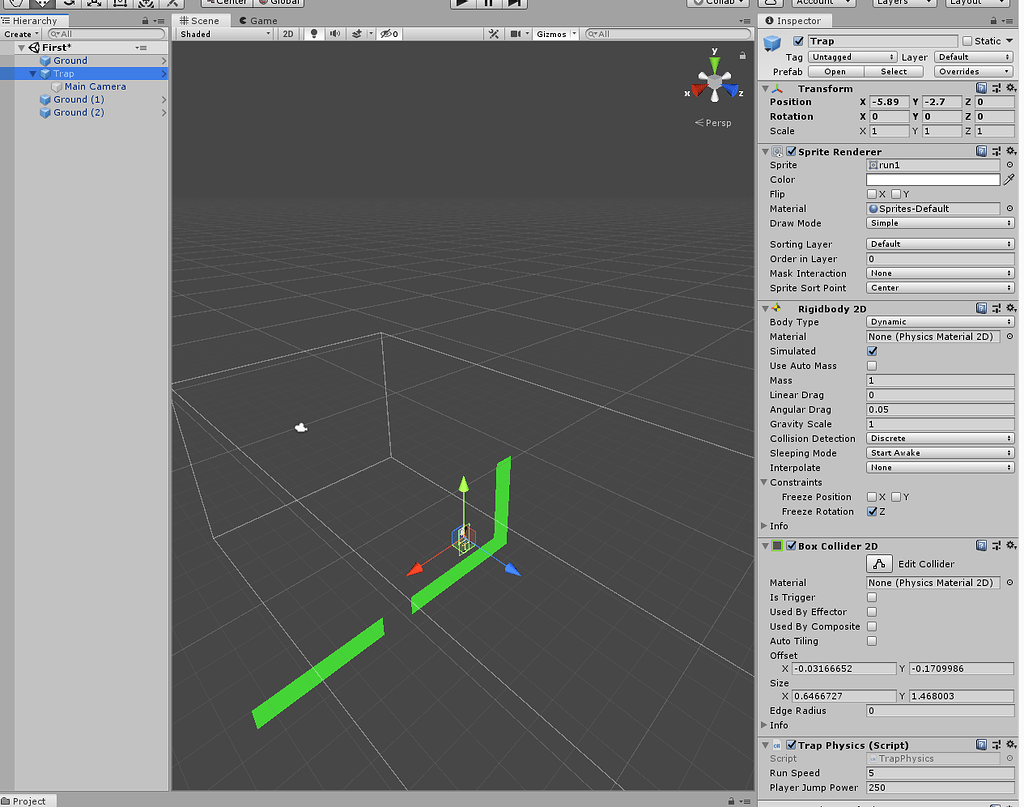This screenshot has width=1024, height=807.
Task: Uncheck Freeze Rotation Z constraint
Action: (872, 511)
